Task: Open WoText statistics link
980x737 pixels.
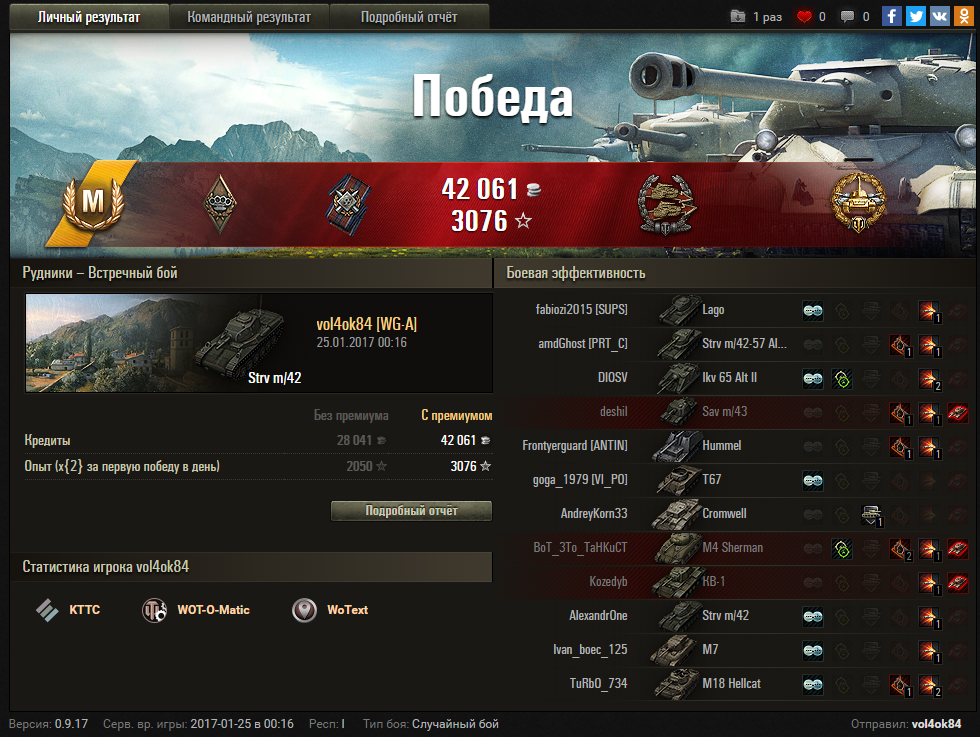Action: (330, 610)
